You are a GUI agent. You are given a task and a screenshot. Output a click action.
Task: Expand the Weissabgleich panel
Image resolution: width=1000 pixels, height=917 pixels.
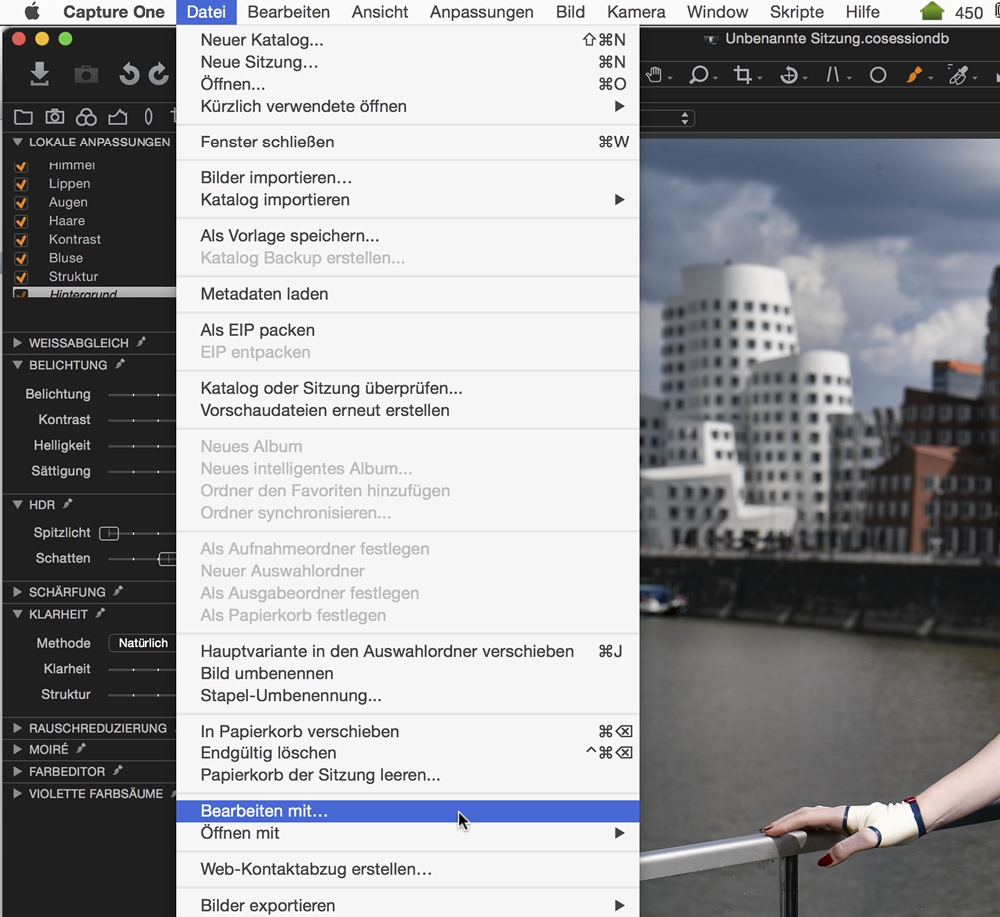(x=18, y=343)
